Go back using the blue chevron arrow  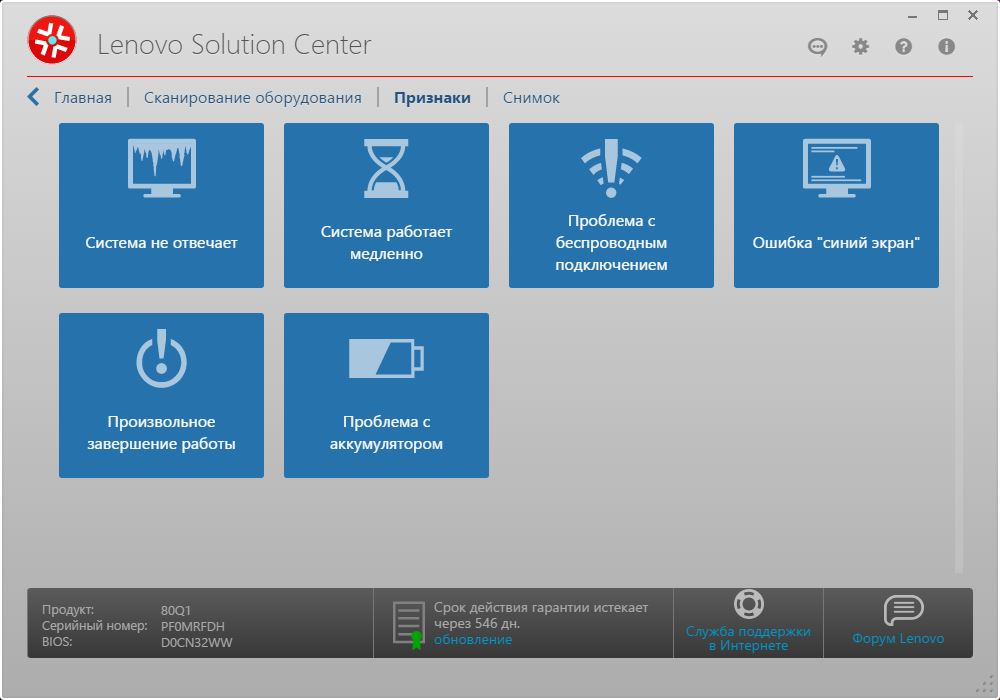click(x=33, y=97)
